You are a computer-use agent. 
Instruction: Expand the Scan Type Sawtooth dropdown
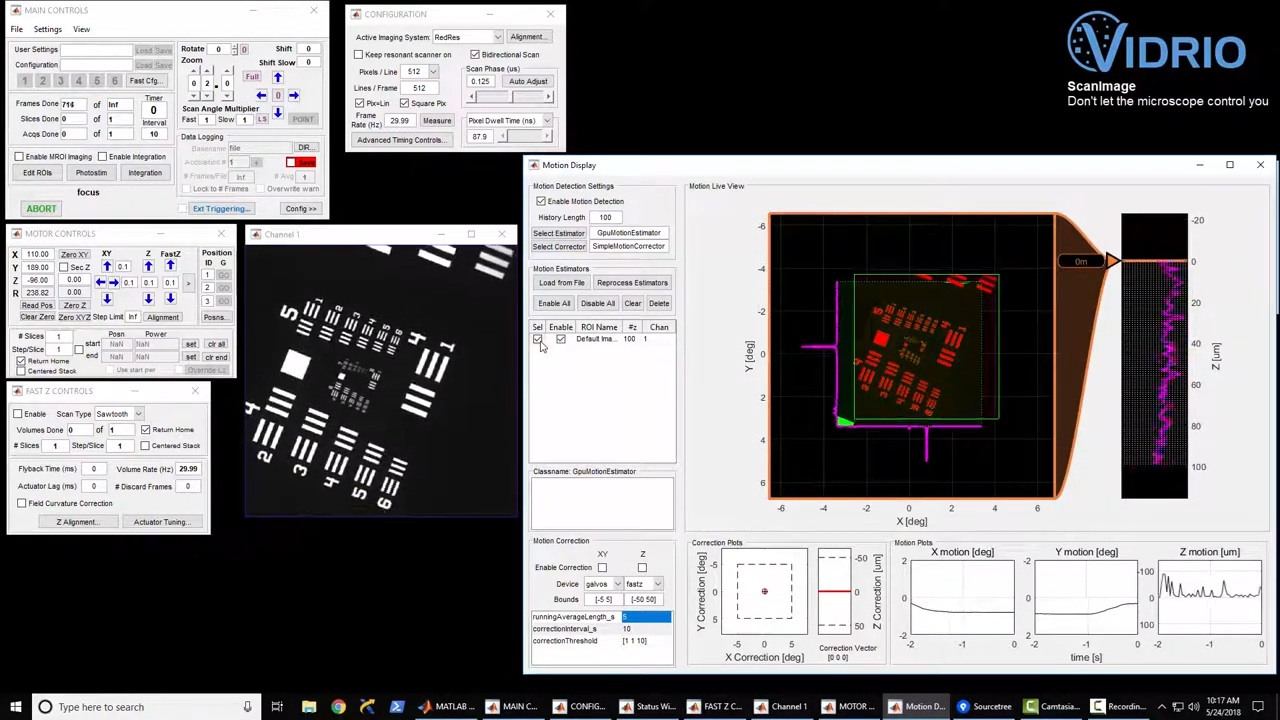coord(117,414)
